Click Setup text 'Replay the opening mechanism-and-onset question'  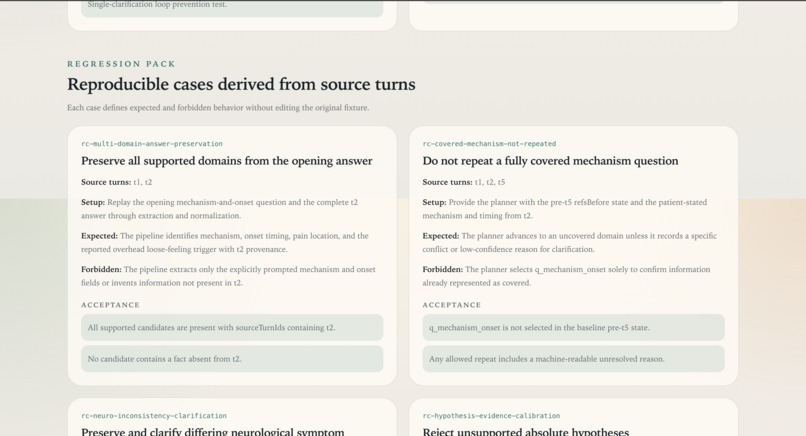[219, 209]
